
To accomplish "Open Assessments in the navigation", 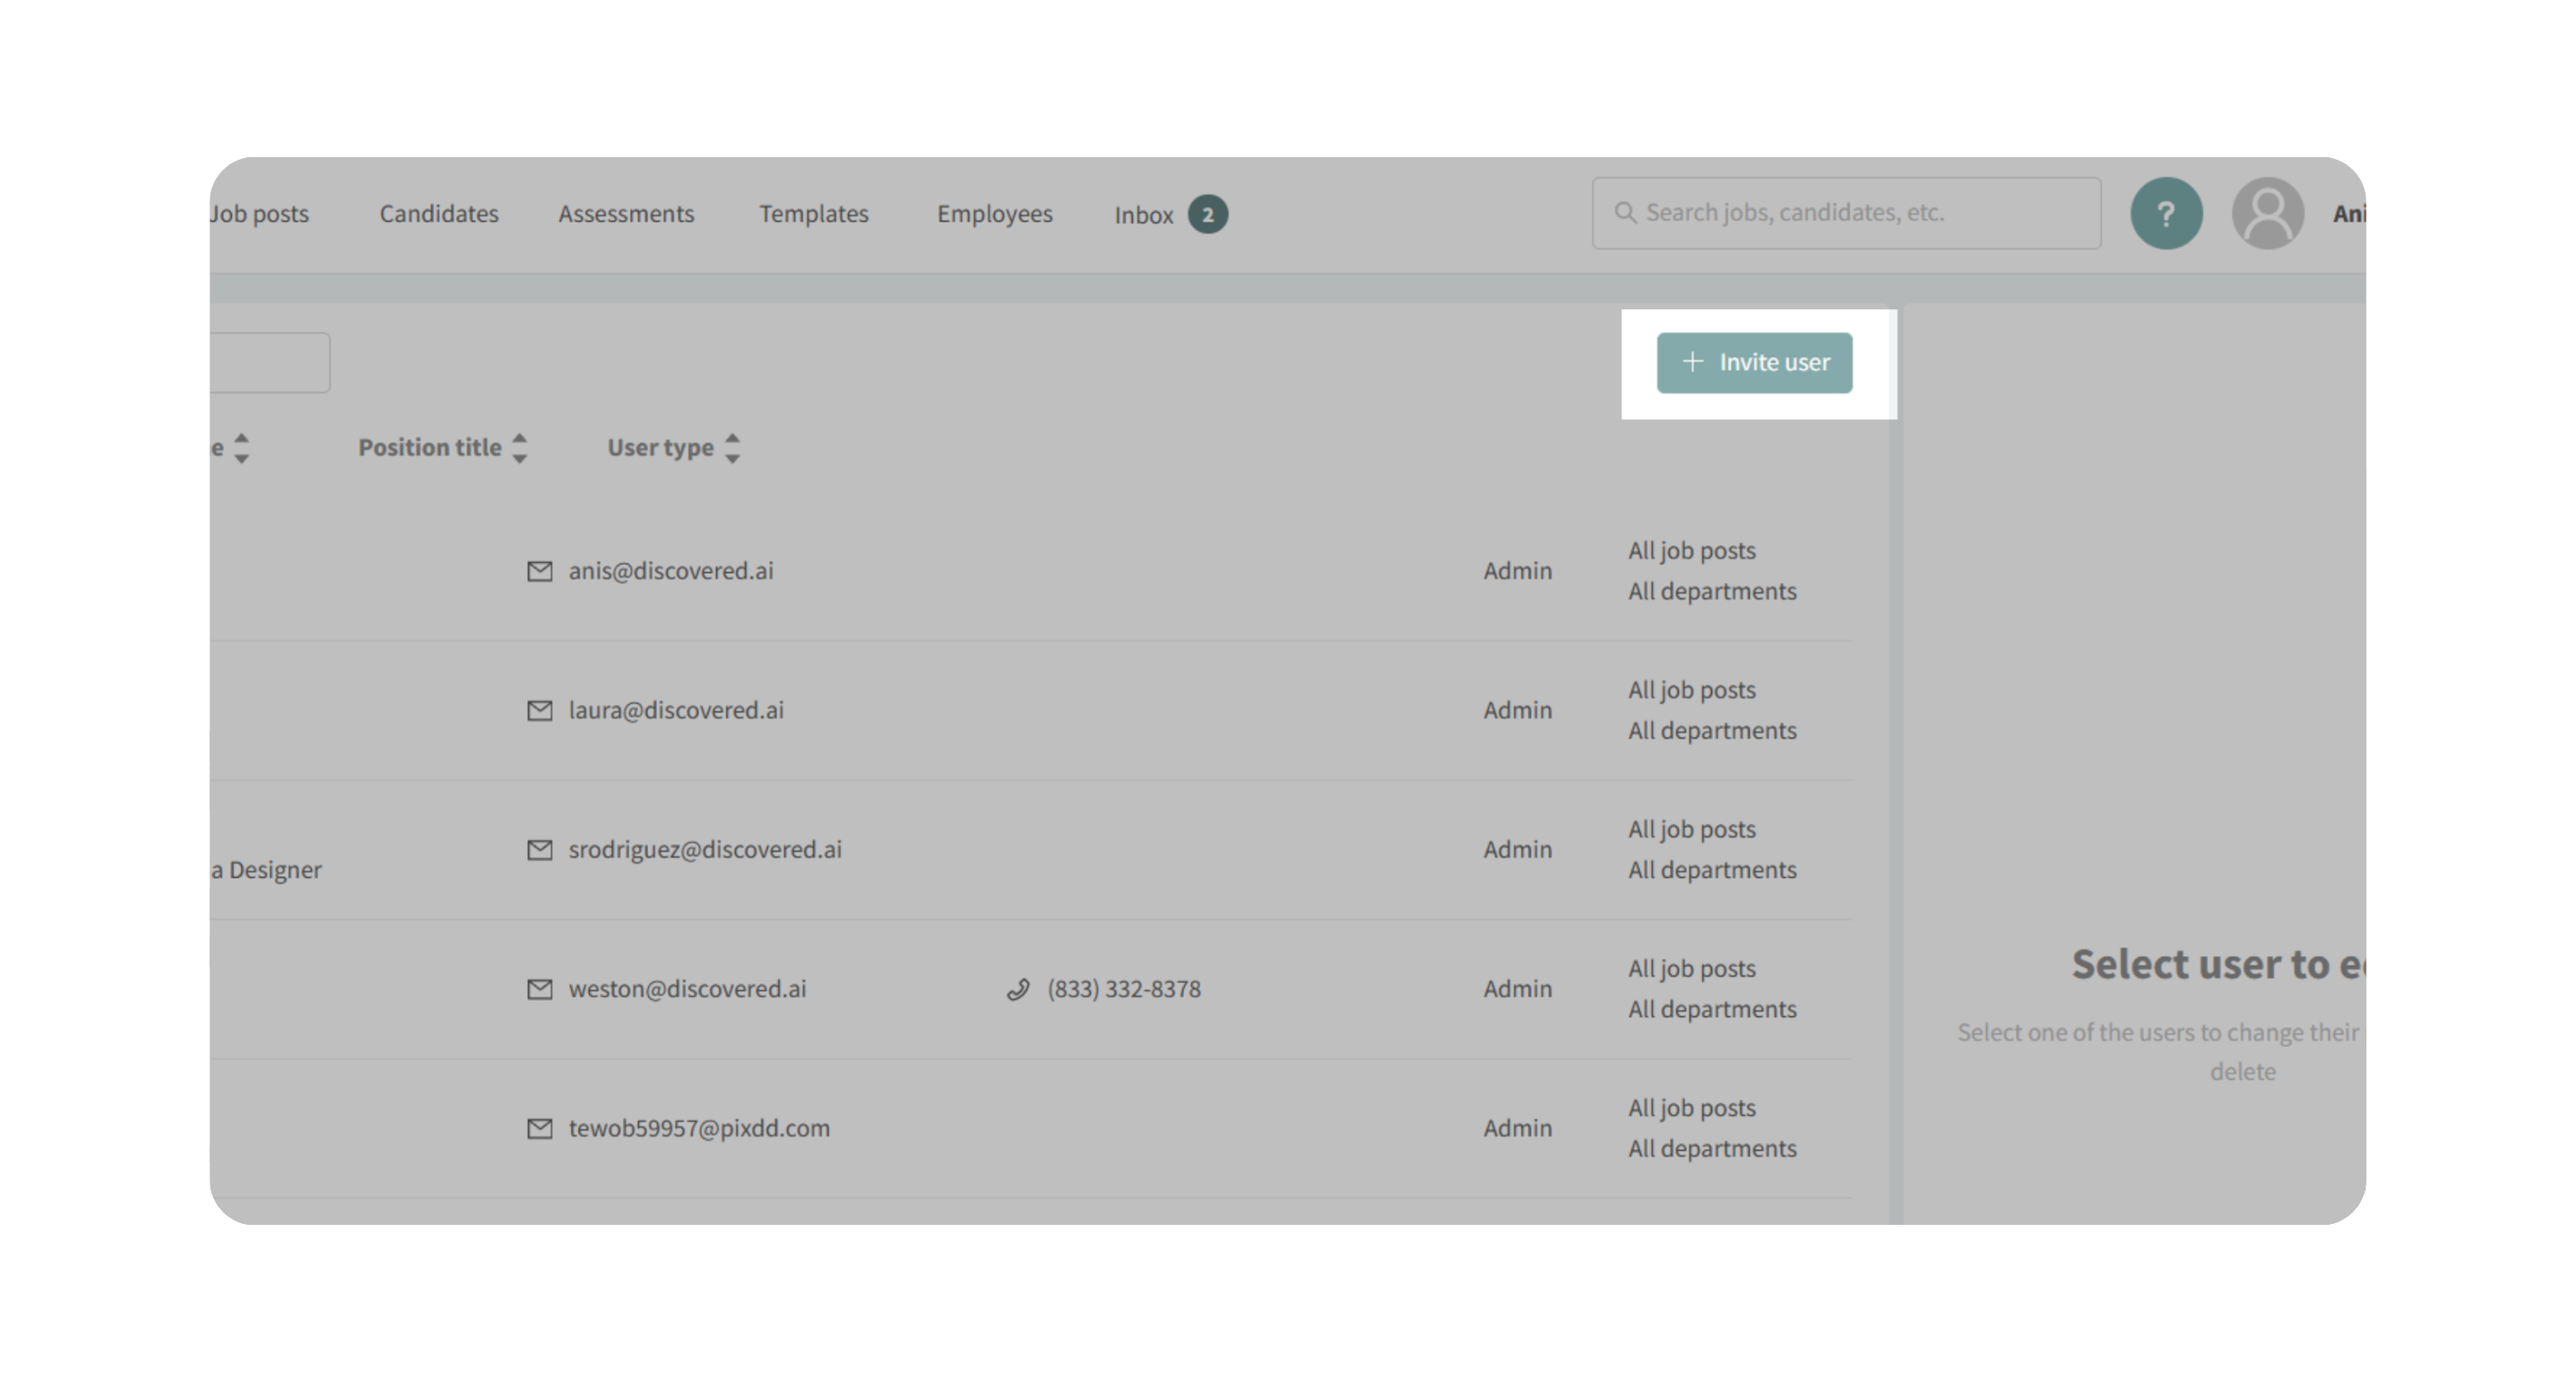I will coord(626,213).
